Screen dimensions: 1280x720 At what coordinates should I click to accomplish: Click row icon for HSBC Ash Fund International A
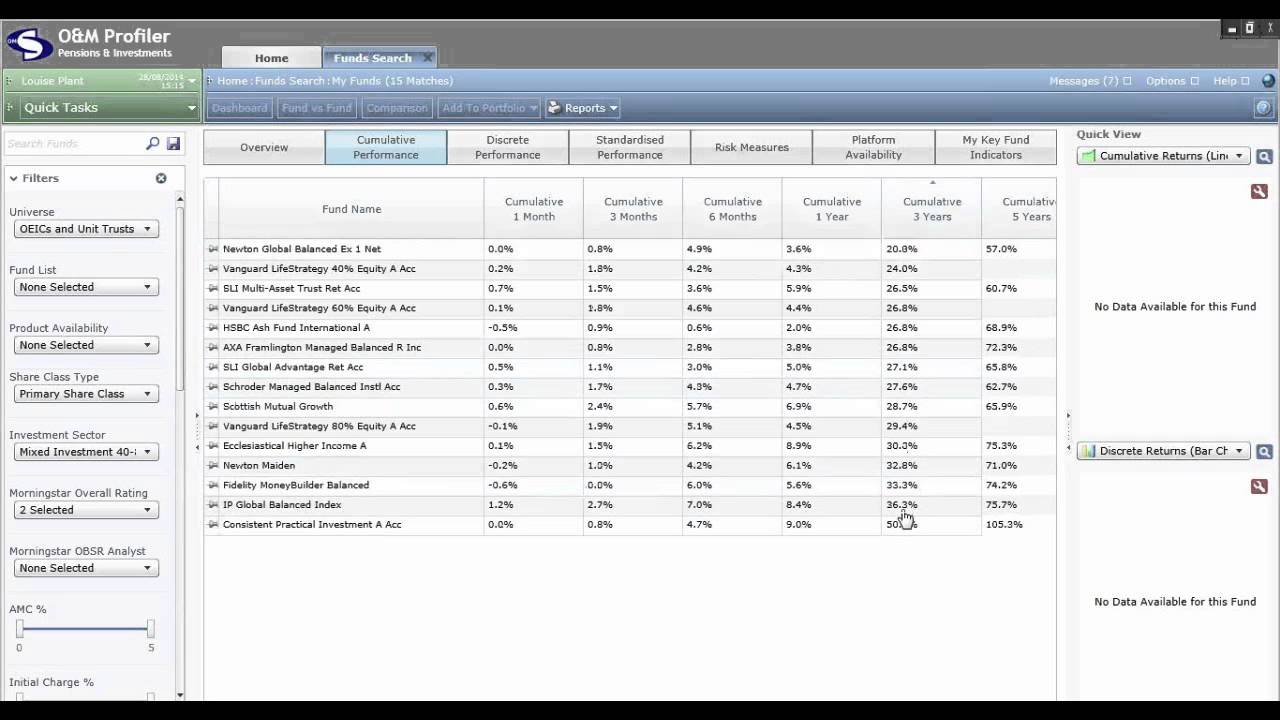[212, 328]
